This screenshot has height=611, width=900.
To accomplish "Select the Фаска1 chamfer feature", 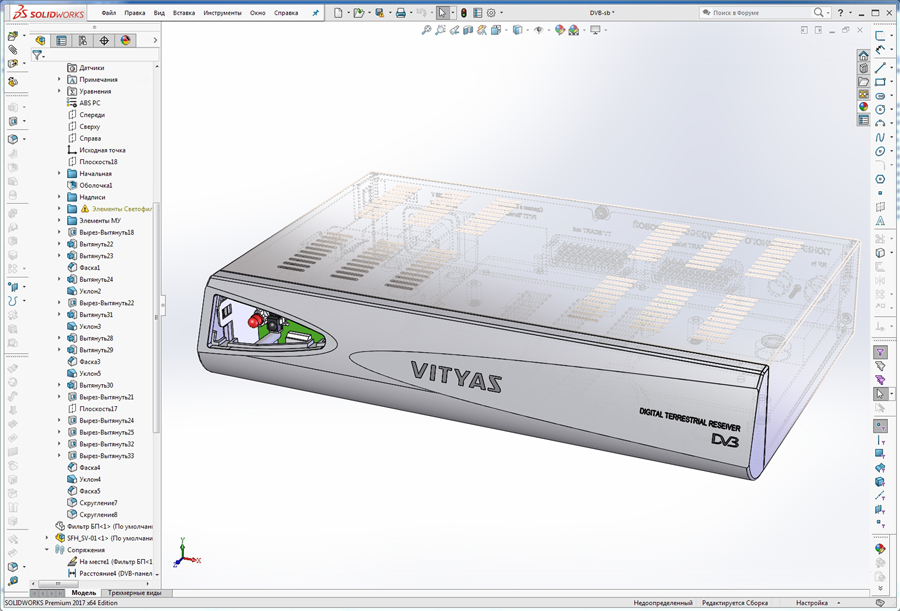I will (x=84, y=267).
